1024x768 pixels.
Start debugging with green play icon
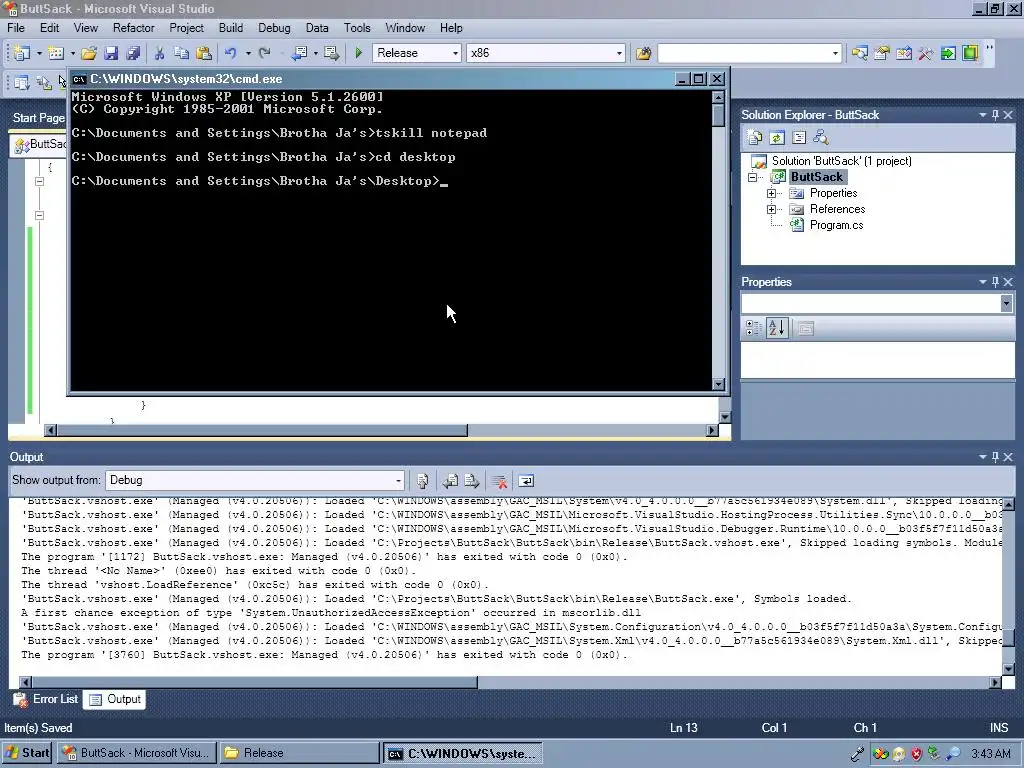click(x=358, y=53)
